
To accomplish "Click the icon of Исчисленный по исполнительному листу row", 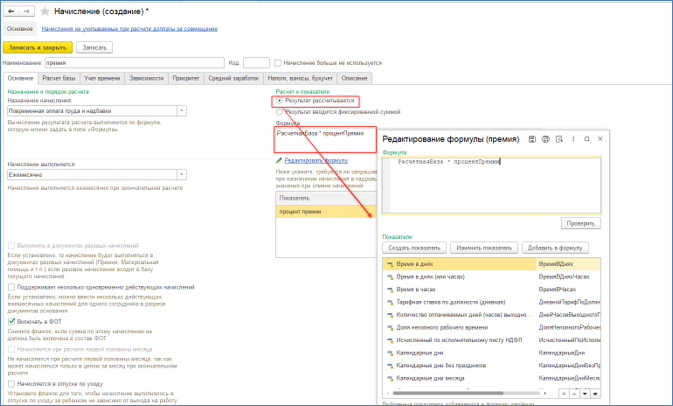I will point(390,340).
